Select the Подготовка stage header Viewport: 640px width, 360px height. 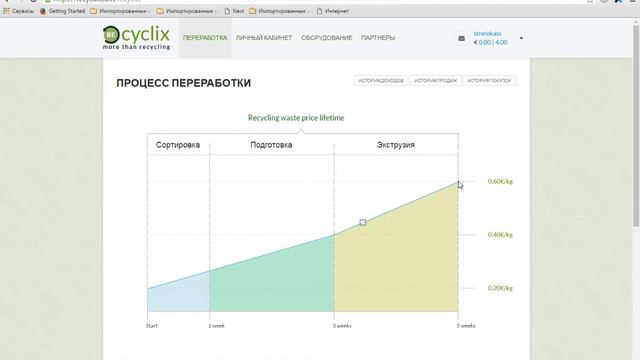click(x=271, y=145)
